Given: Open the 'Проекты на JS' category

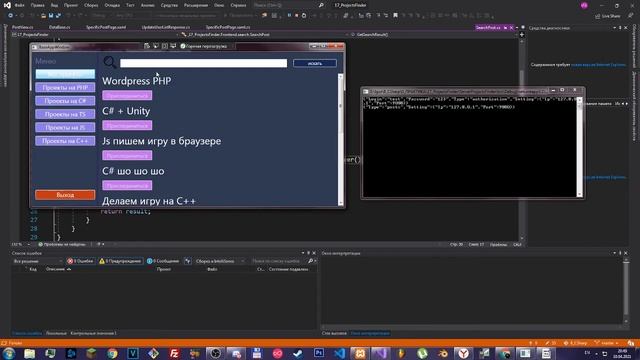Looking at the screenshot, I should [x=65, y=127].
